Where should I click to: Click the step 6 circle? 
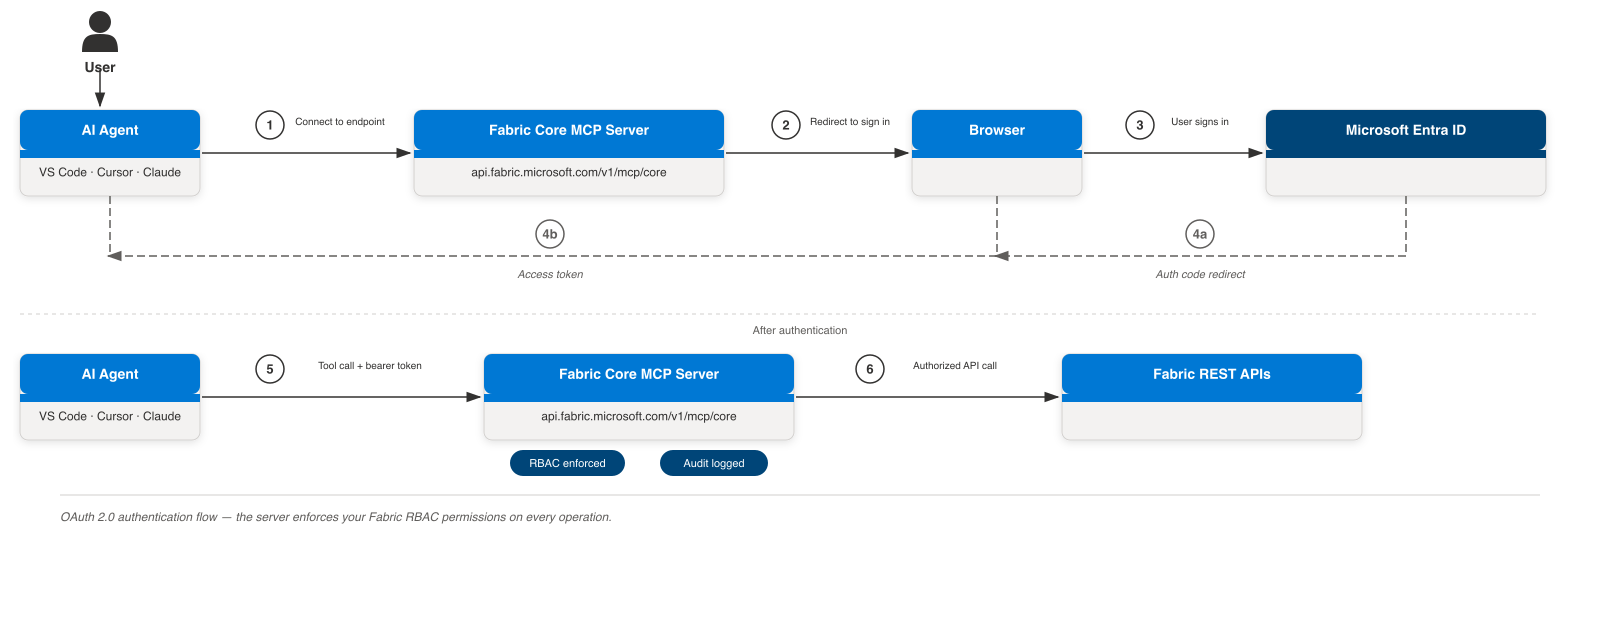click(x=870, y=369)
